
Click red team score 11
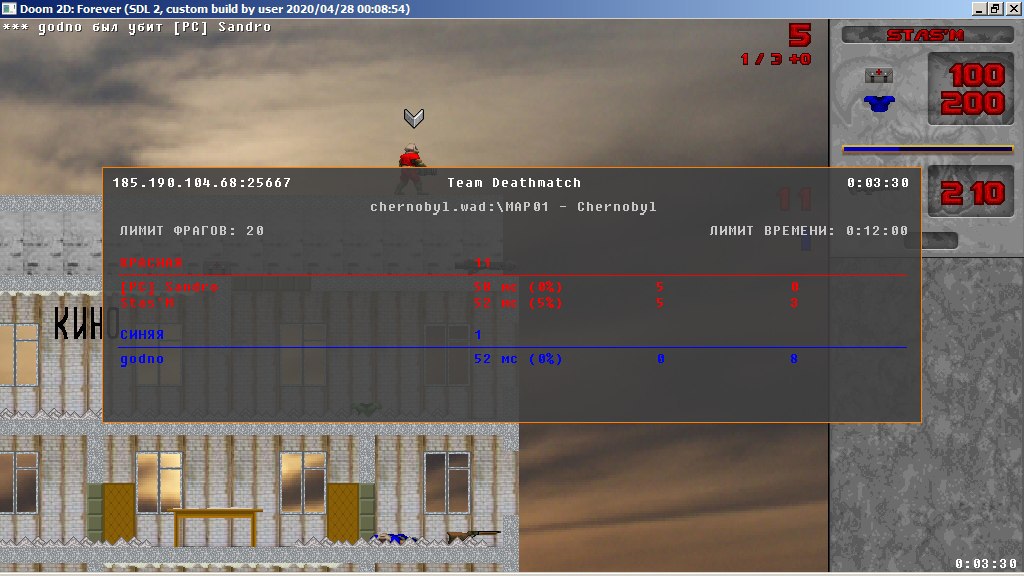483,263
